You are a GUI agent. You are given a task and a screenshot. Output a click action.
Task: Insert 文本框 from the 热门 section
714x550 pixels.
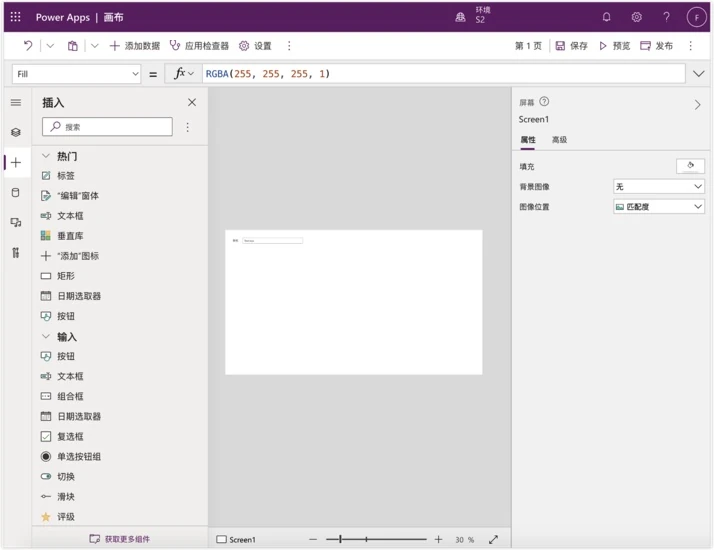pyautogui.click(x=62, y=216)
